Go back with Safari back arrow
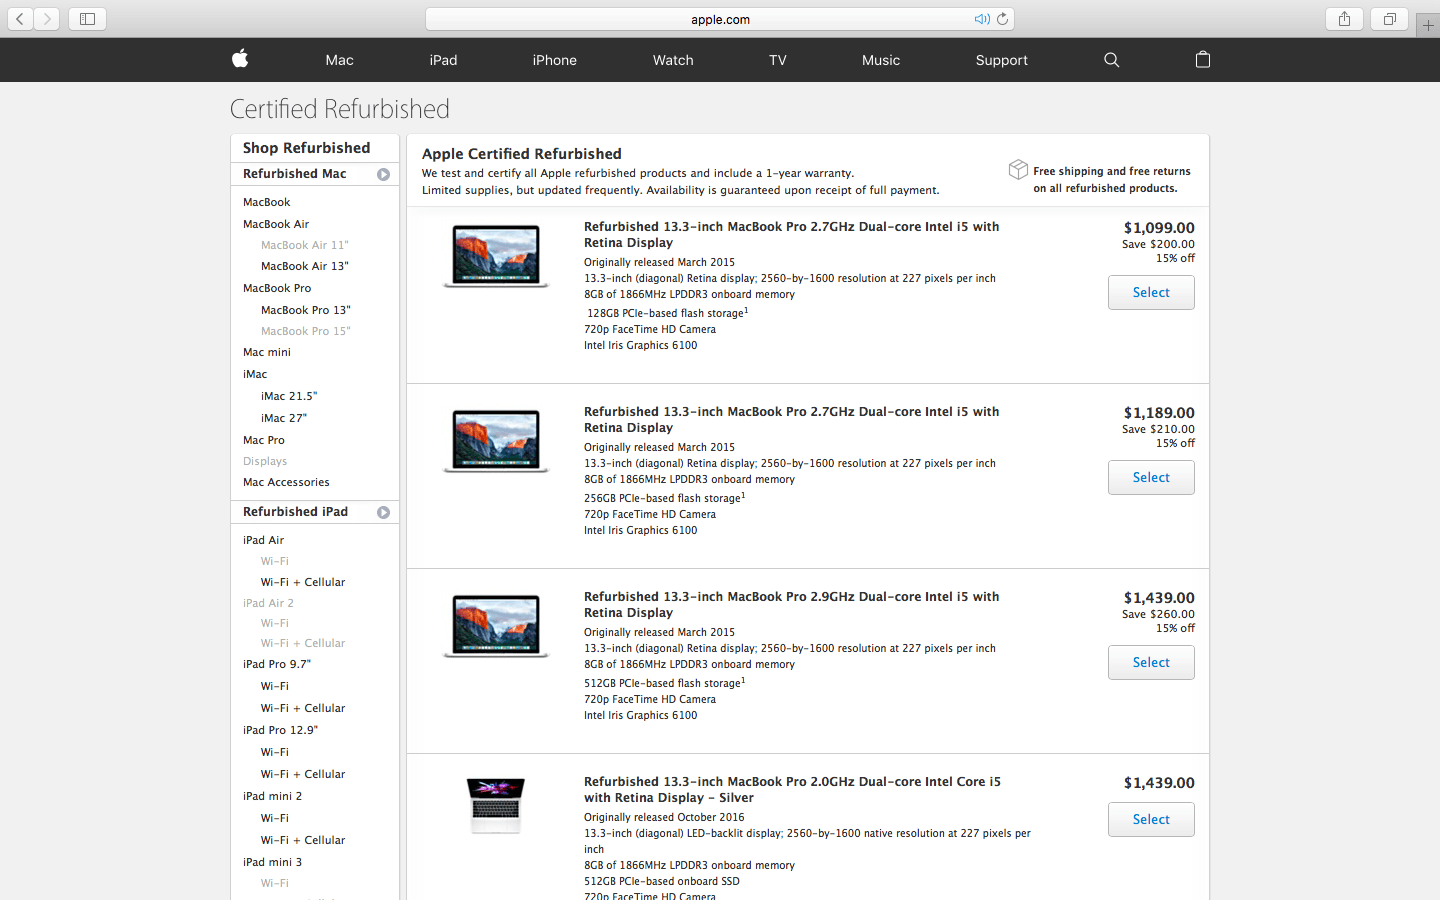The width and height of the screenshot is (1440, 900). click(x=20, y=19)
